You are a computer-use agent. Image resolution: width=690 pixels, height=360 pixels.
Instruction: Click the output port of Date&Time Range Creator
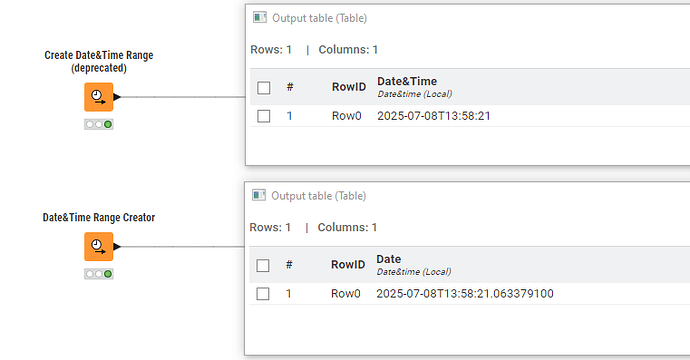tap(117, 247)
